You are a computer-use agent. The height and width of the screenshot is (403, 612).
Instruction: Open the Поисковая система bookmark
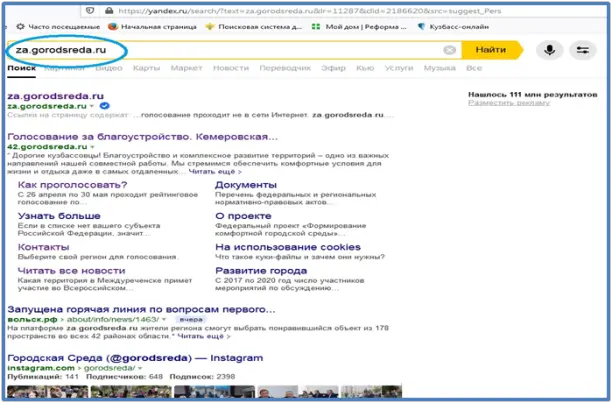tap(254, 27)
